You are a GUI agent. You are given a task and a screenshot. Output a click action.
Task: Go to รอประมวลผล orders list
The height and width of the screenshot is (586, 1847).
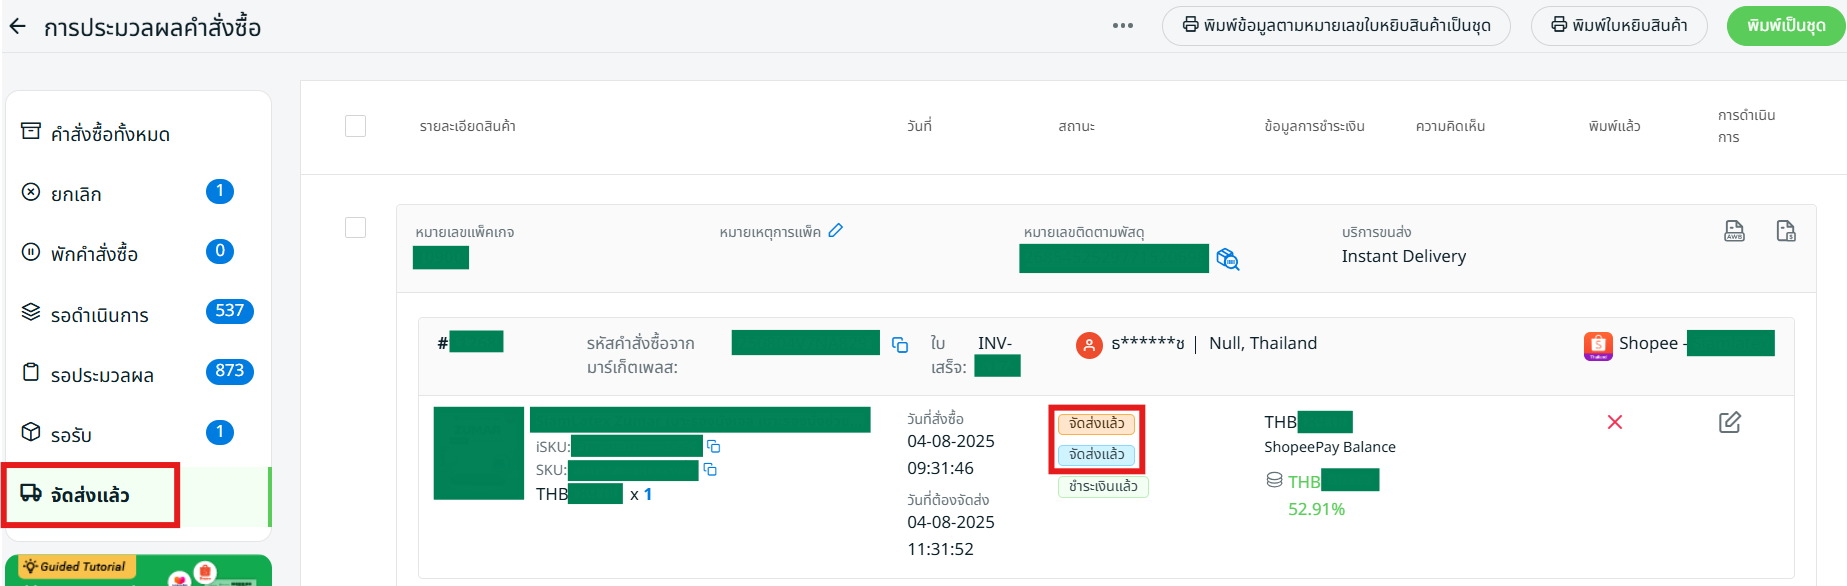pyautogui.click(x=102, y=375)
